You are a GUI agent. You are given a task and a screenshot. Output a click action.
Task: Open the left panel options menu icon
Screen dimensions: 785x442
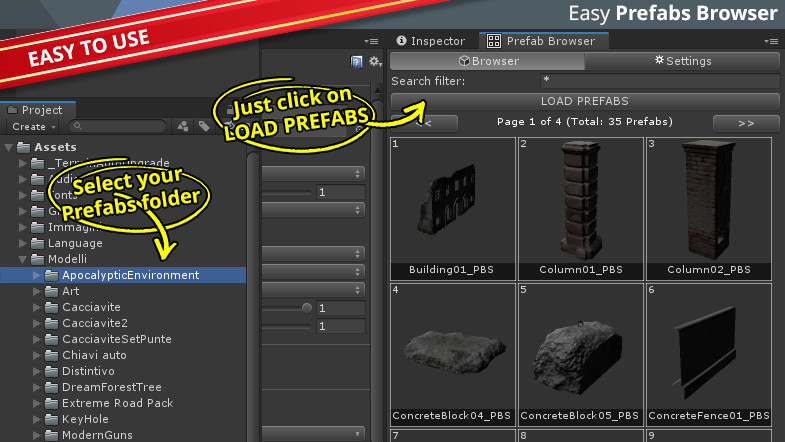click(371, 41)
